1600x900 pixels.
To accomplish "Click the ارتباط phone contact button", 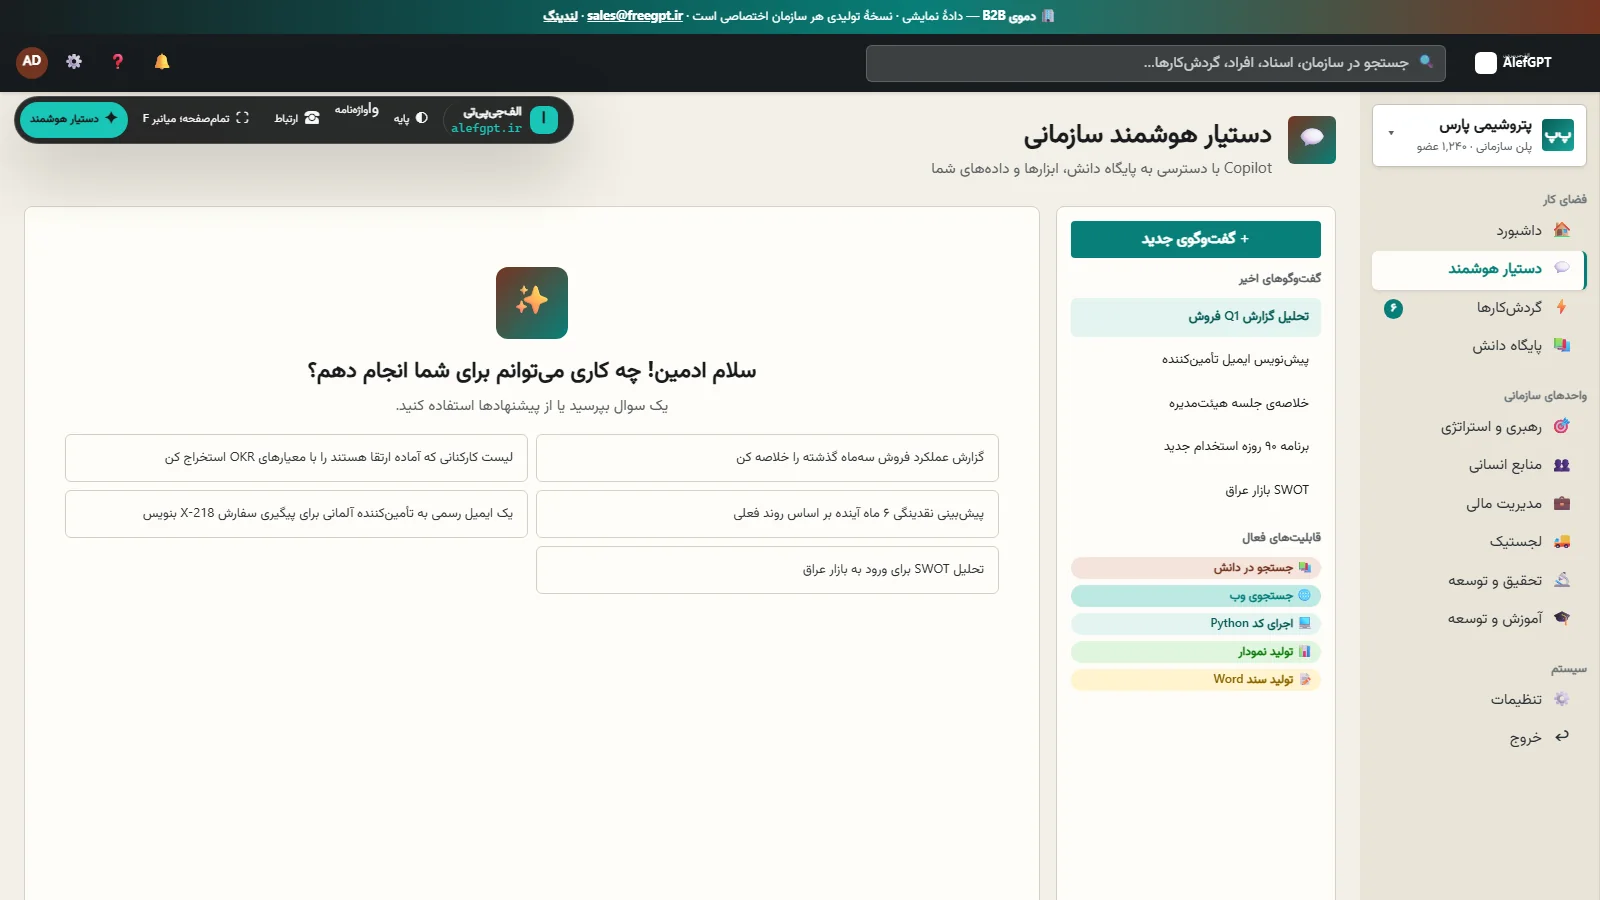I will (297, 119).
